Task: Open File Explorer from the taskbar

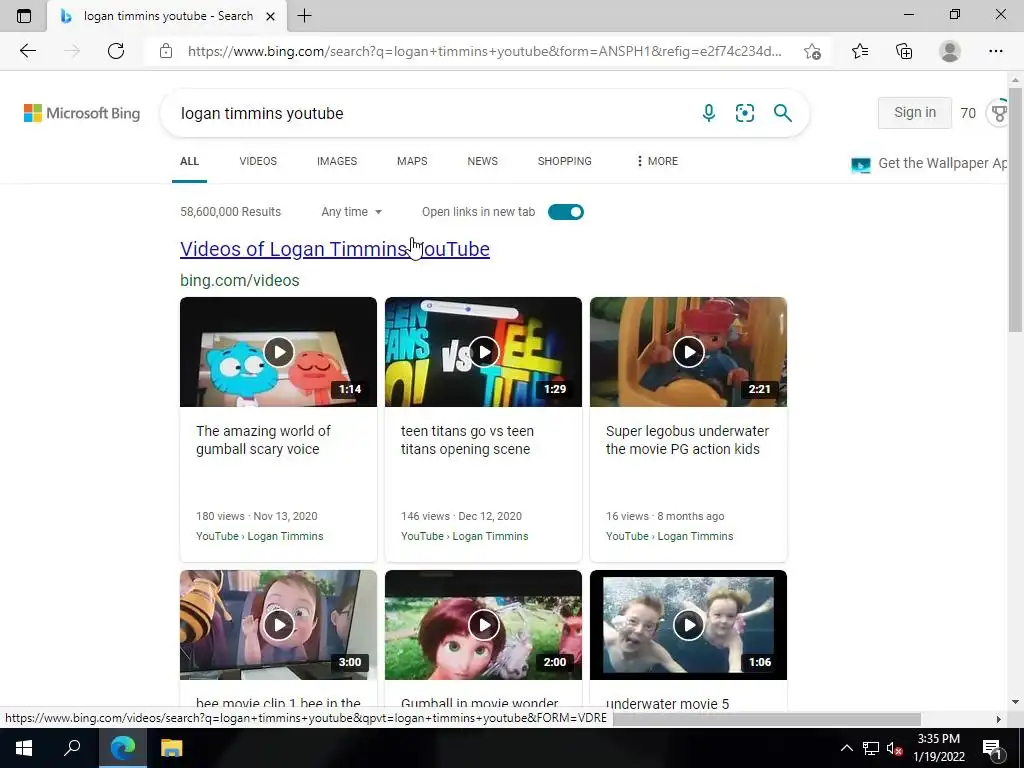Action: pyautogui.click(x=172, y=748)
